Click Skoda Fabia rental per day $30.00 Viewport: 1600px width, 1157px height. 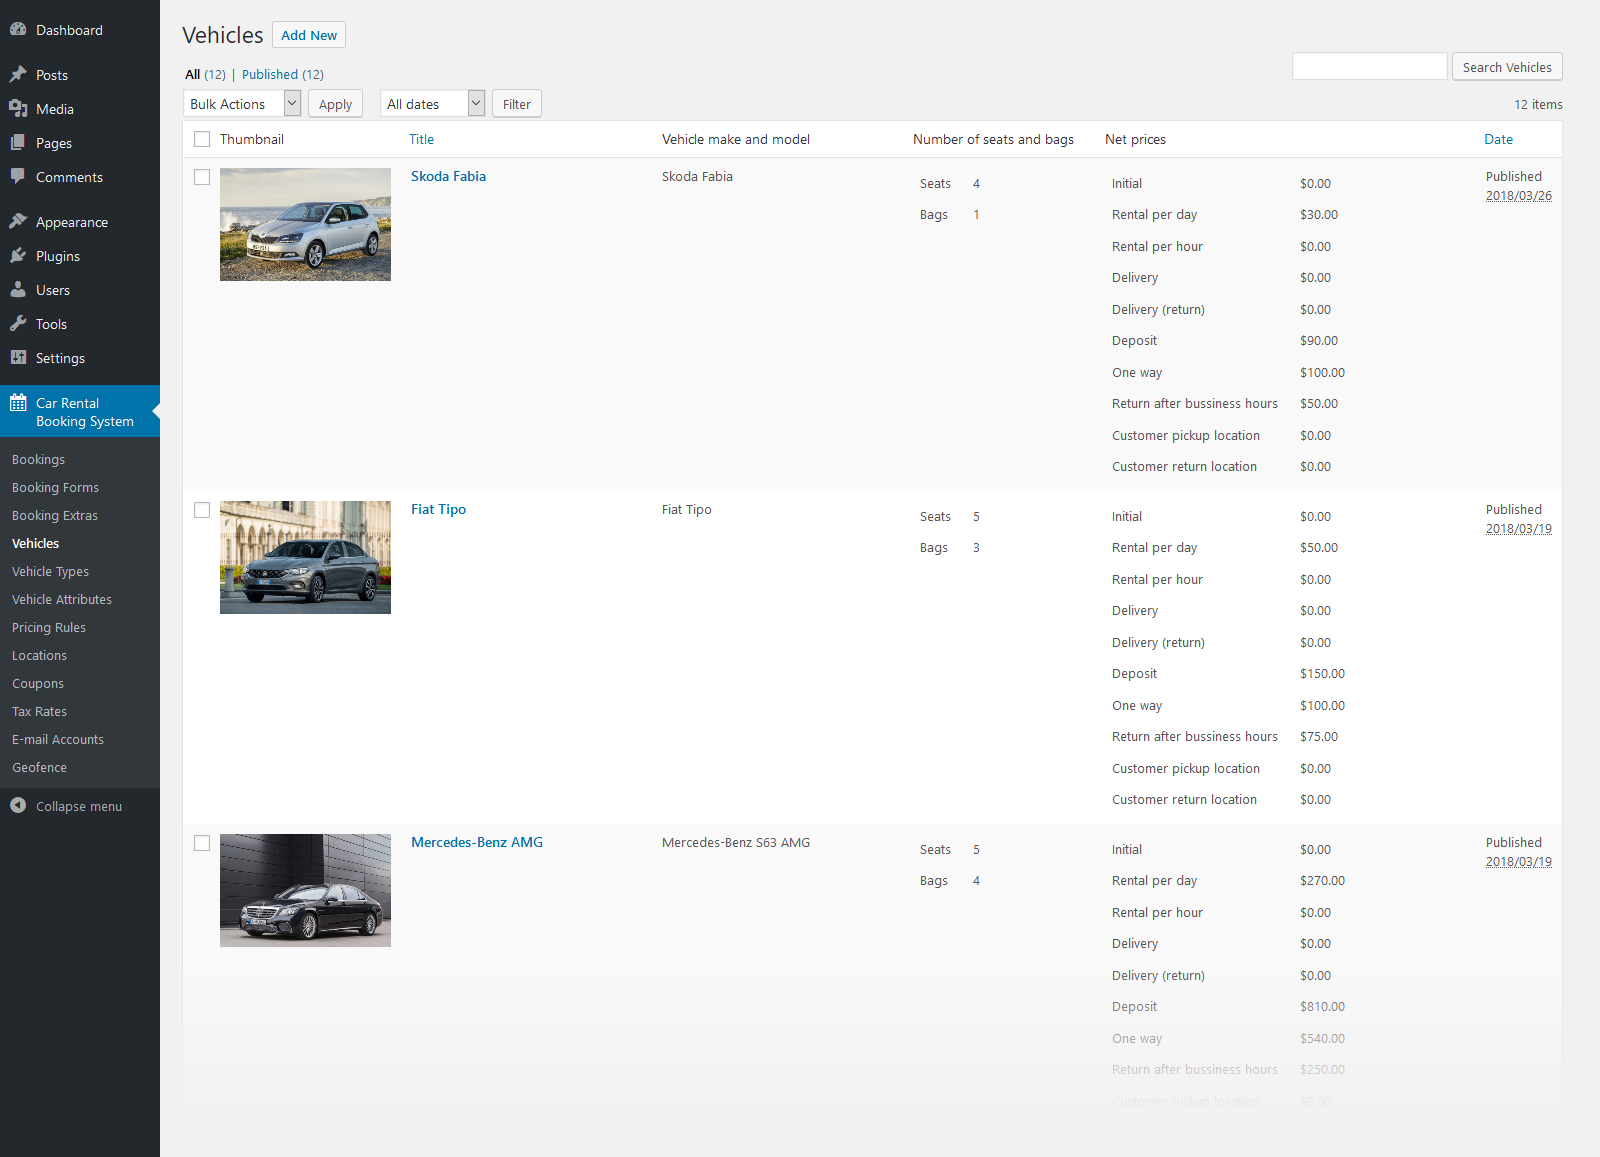(x=1319, y=215)
